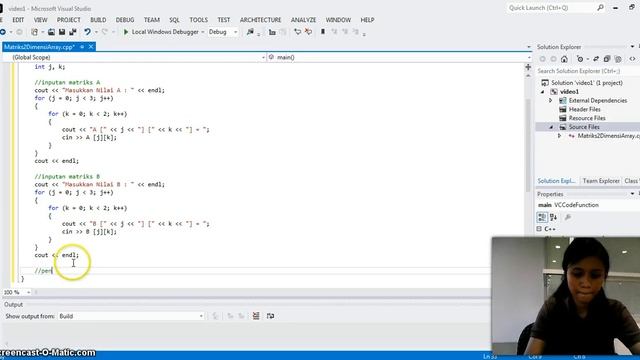Viewport: 640px width, 360px height.
Task: Collapse the Source Files folder
Action: 551,127
